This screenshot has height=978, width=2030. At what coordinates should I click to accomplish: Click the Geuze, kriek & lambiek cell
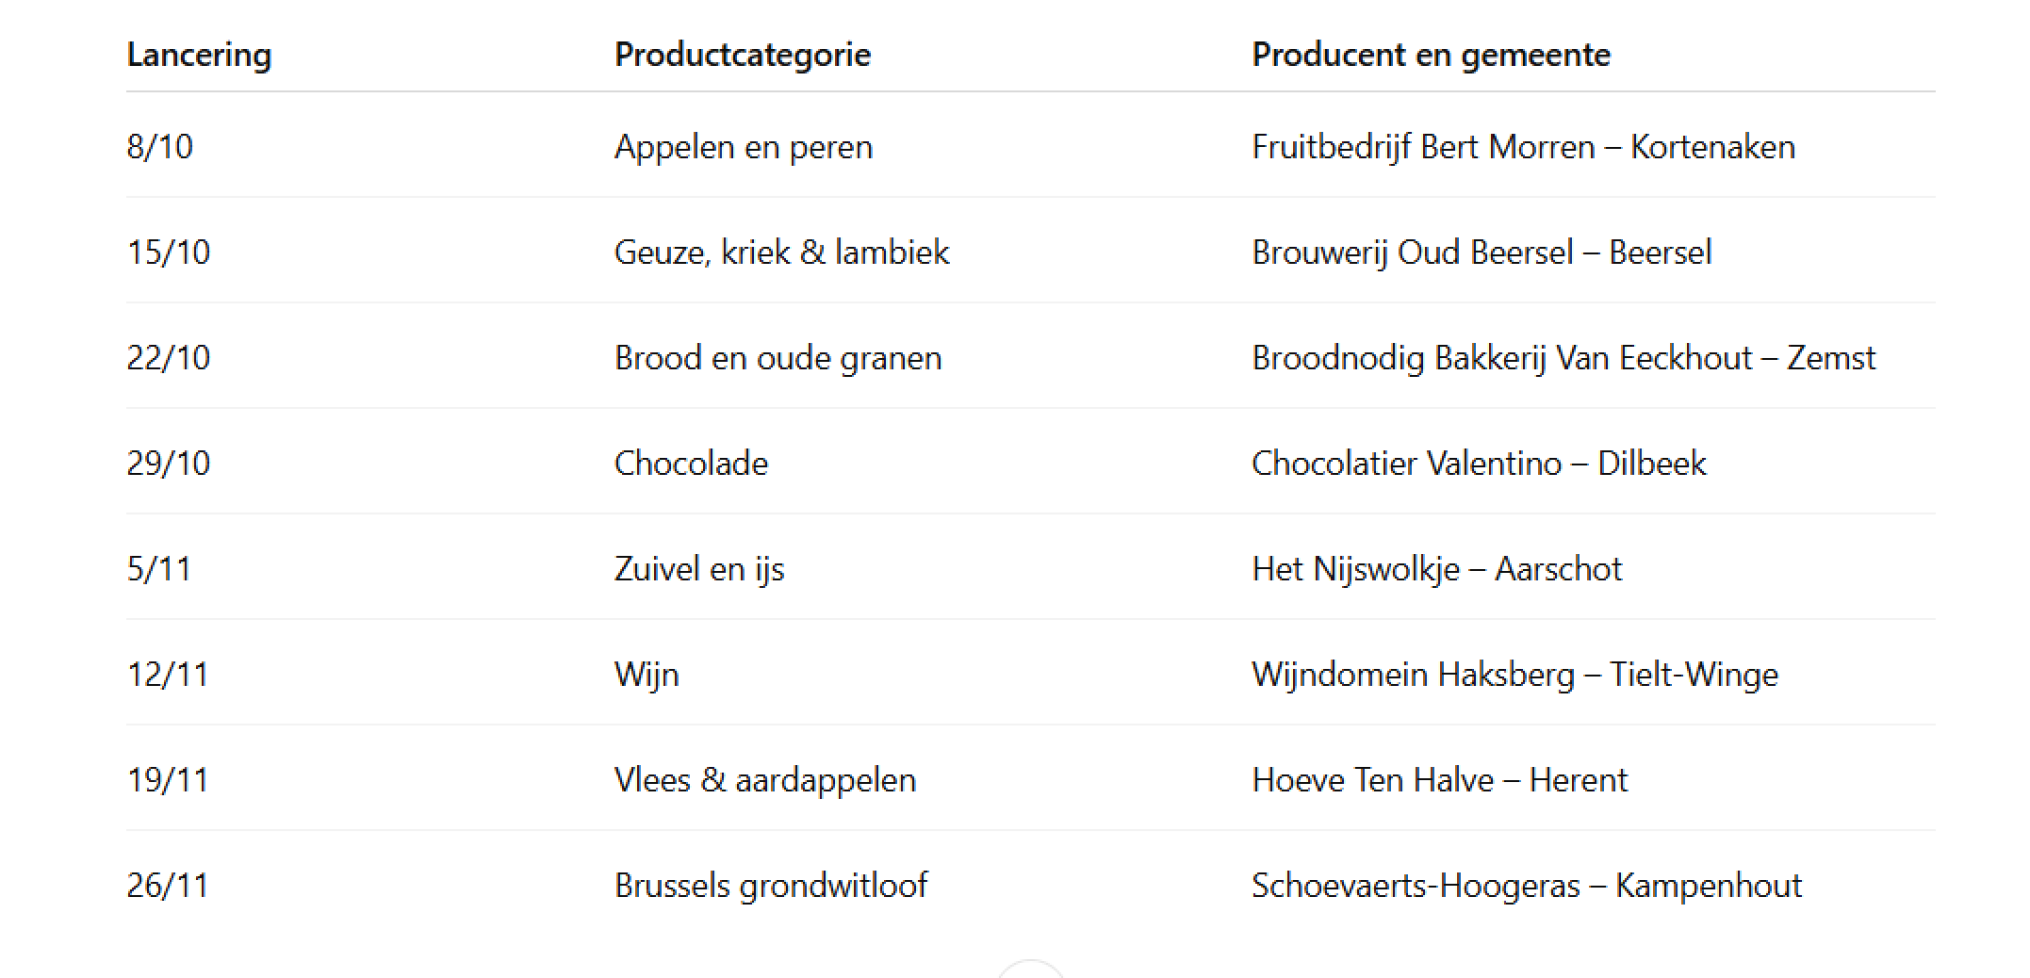pos(781,252)
